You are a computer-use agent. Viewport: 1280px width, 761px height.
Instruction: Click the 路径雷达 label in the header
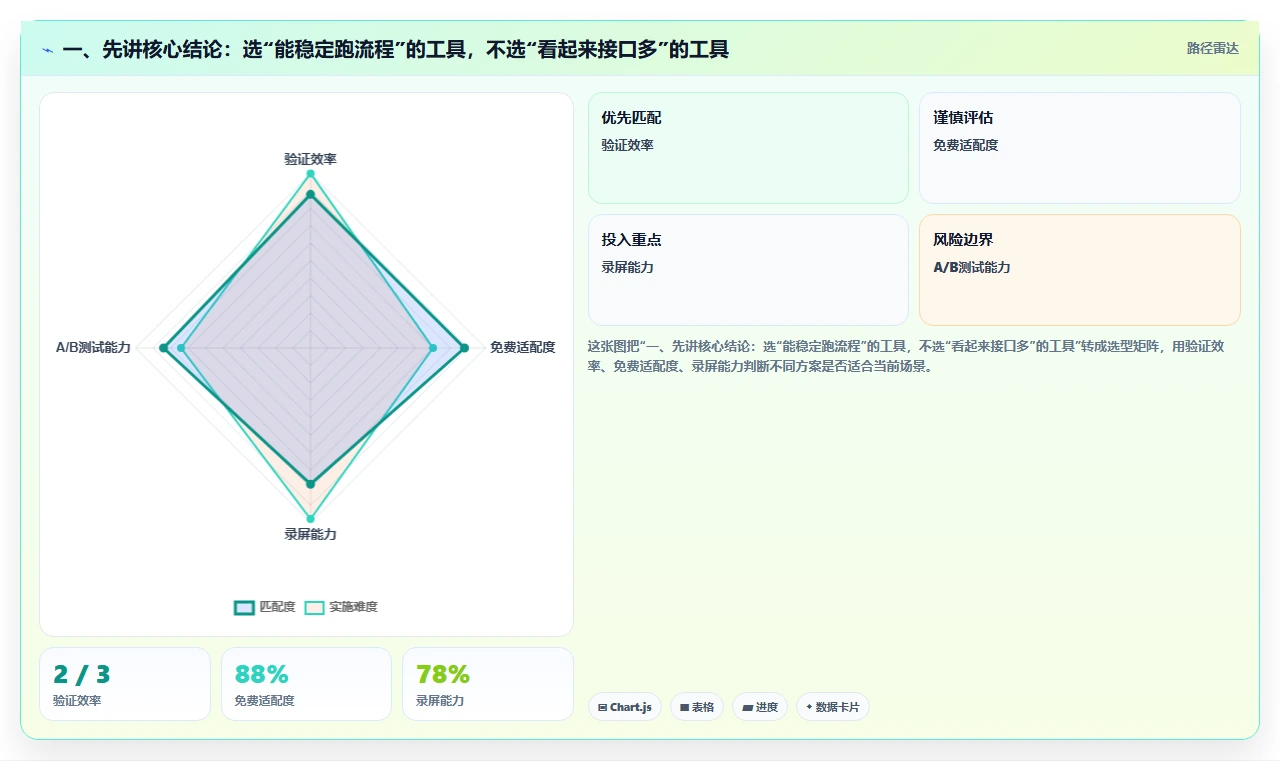[1212, 48]
